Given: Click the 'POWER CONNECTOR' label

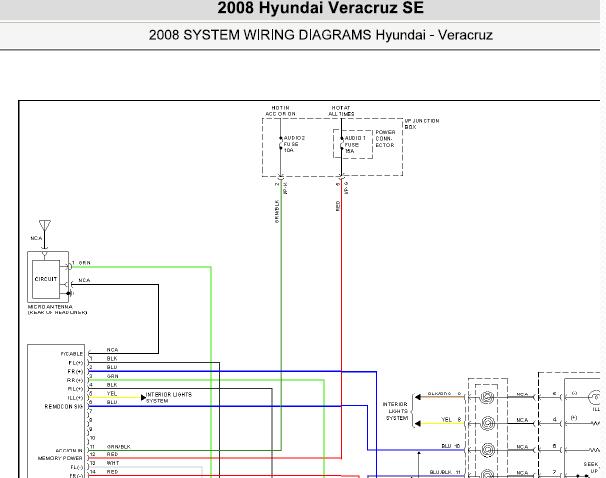Looking at the screenshot, I should pyautogui.click(x=385, y=139).
